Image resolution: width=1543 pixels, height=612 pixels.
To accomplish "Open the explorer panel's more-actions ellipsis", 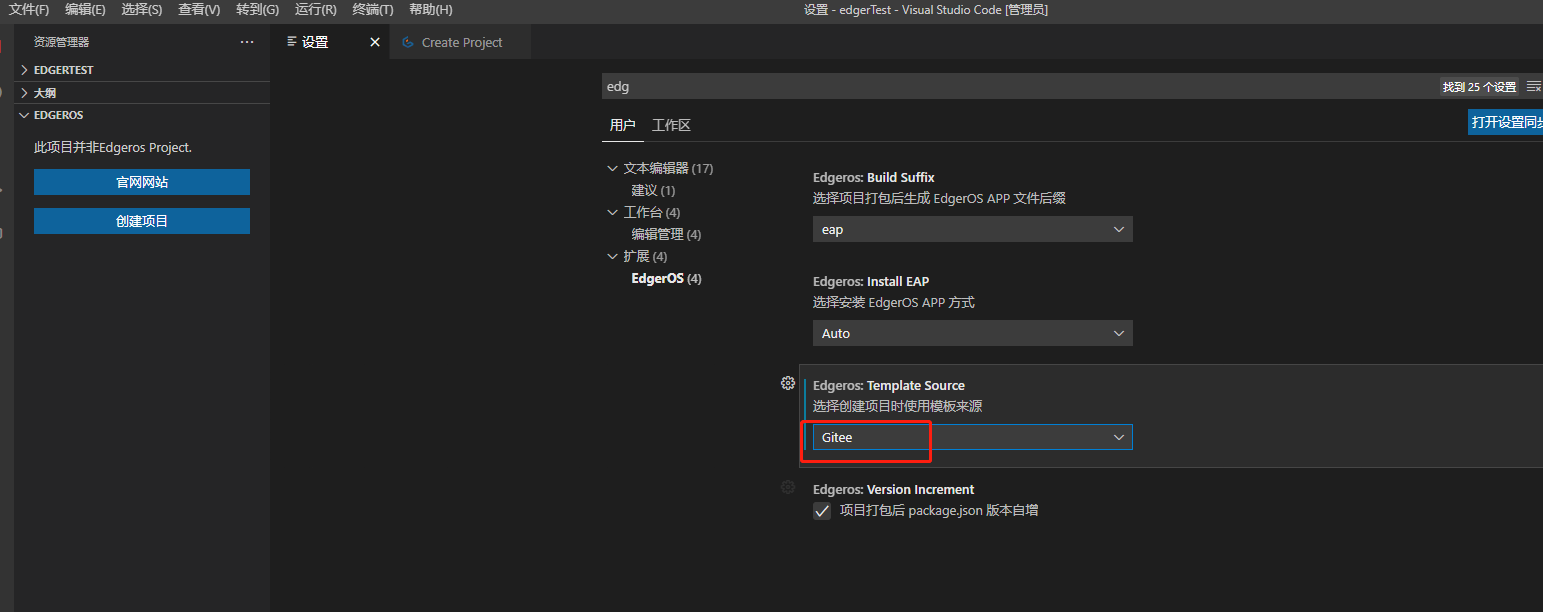I will [x=247, y=42].
